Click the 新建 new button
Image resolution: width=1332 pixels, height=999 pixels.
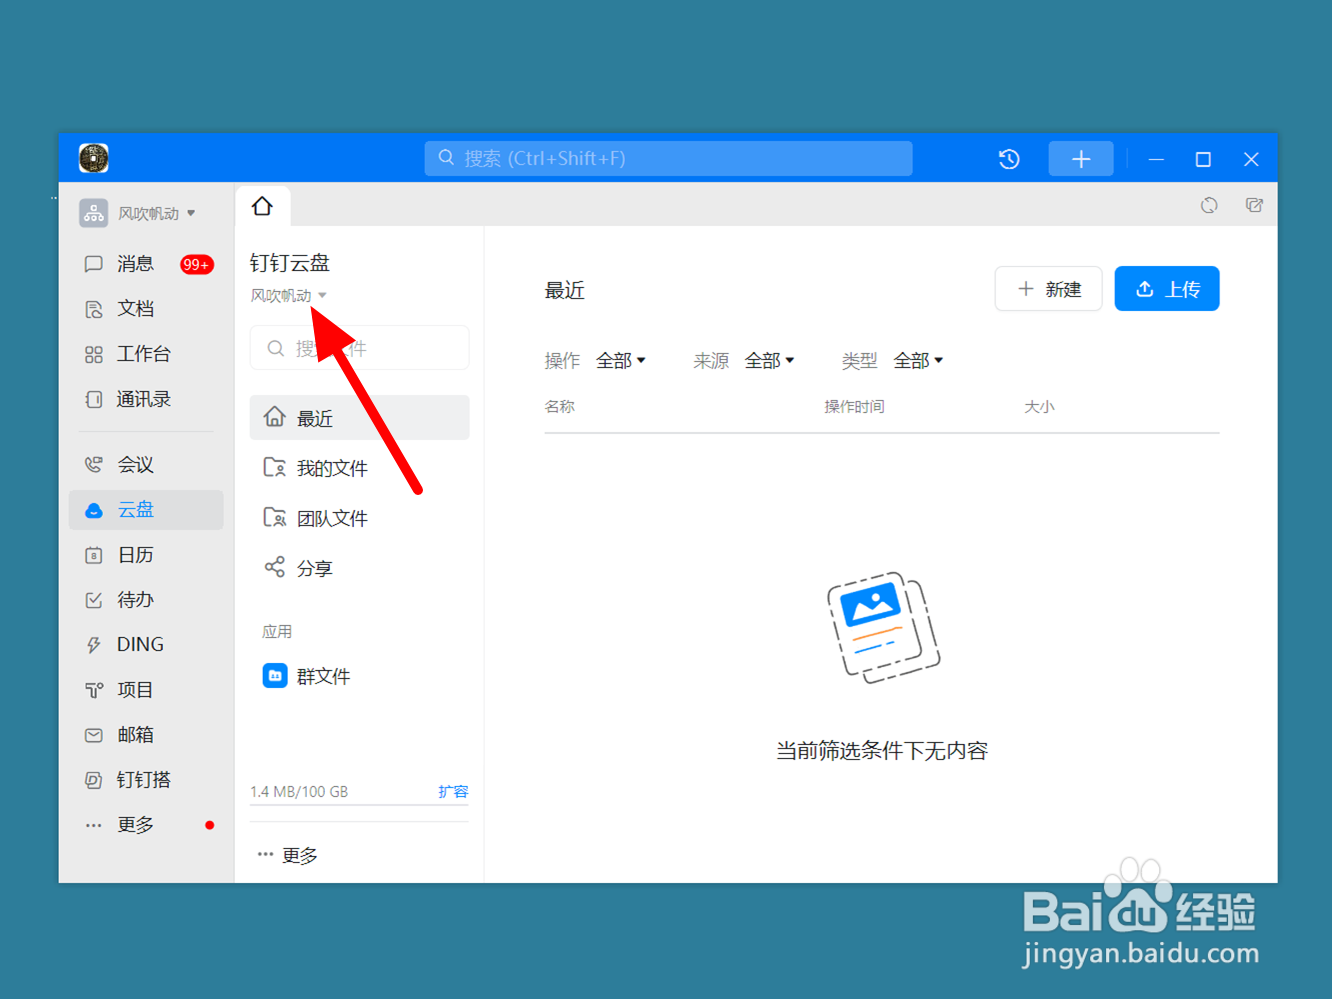1048,289
